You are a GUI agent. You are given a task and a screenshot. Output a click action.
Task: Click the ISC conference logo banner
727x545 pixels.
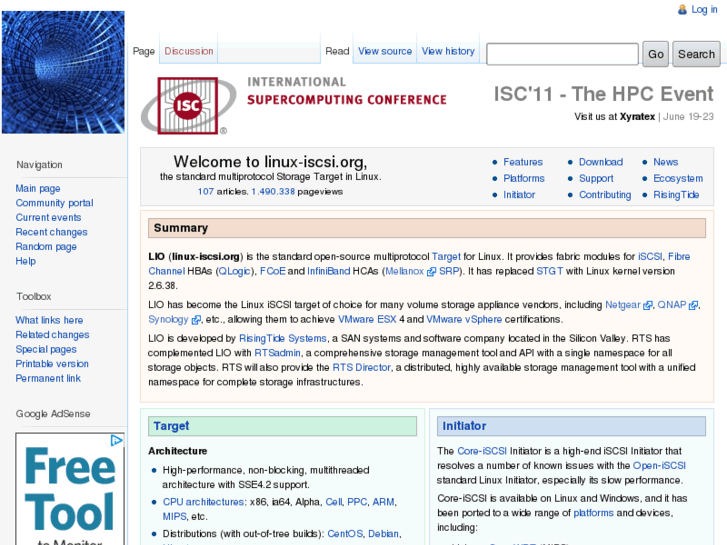coord(294,106)
